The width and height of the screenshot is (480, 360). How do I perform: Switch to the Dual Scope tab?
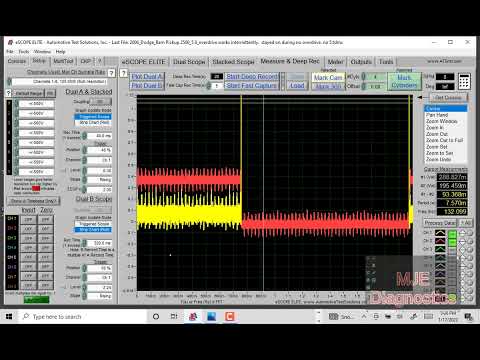189,62
